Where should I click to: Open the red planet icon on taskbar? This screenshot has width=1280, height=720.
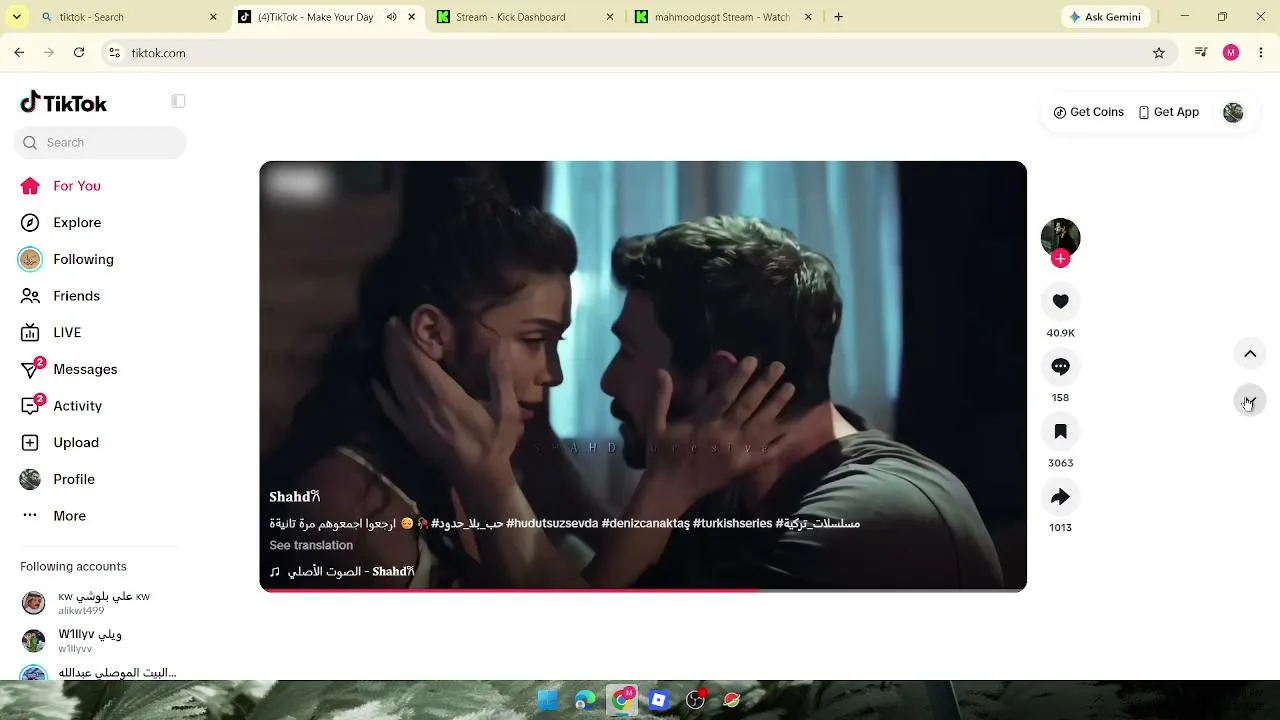(x=732, y=700)
